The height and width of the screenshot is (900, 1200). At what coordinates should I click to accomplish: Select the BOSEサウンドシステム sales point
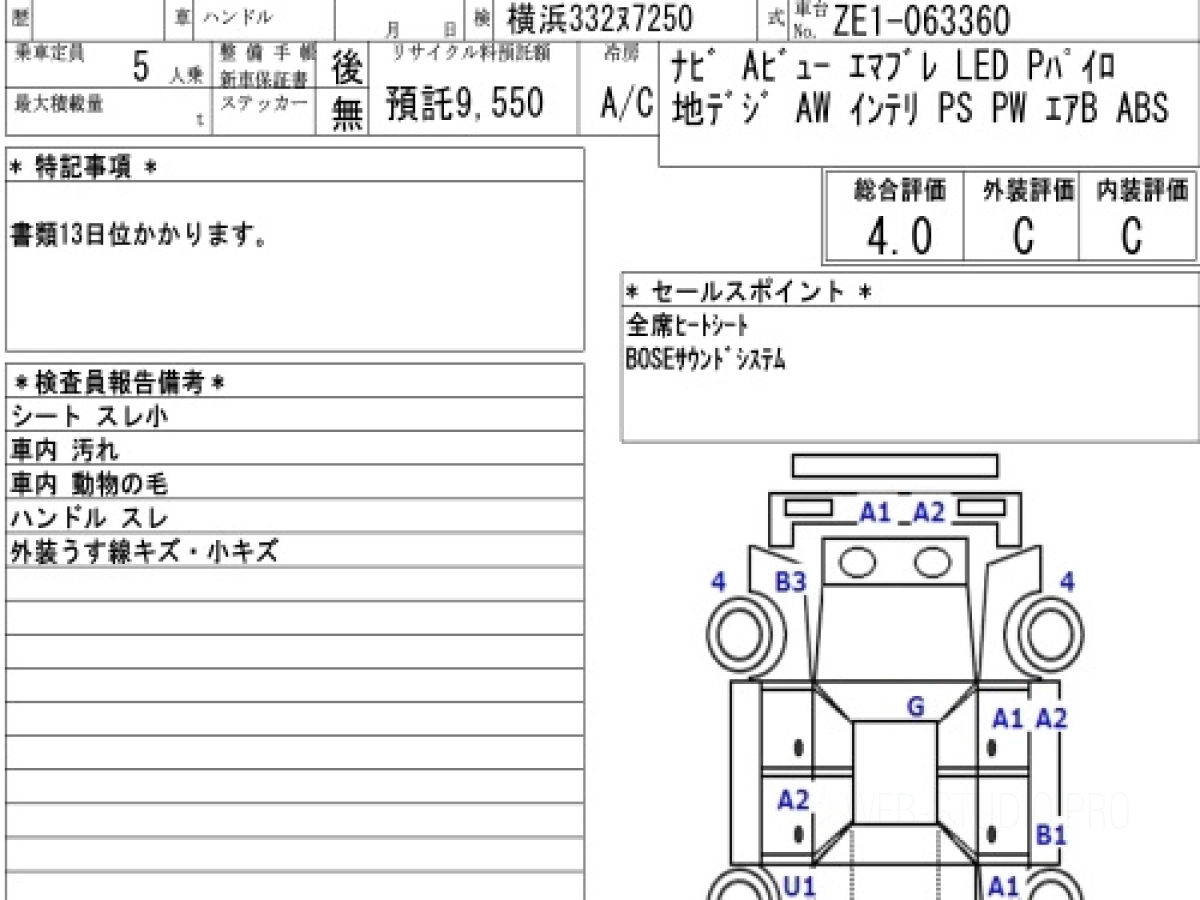[705, 359]
